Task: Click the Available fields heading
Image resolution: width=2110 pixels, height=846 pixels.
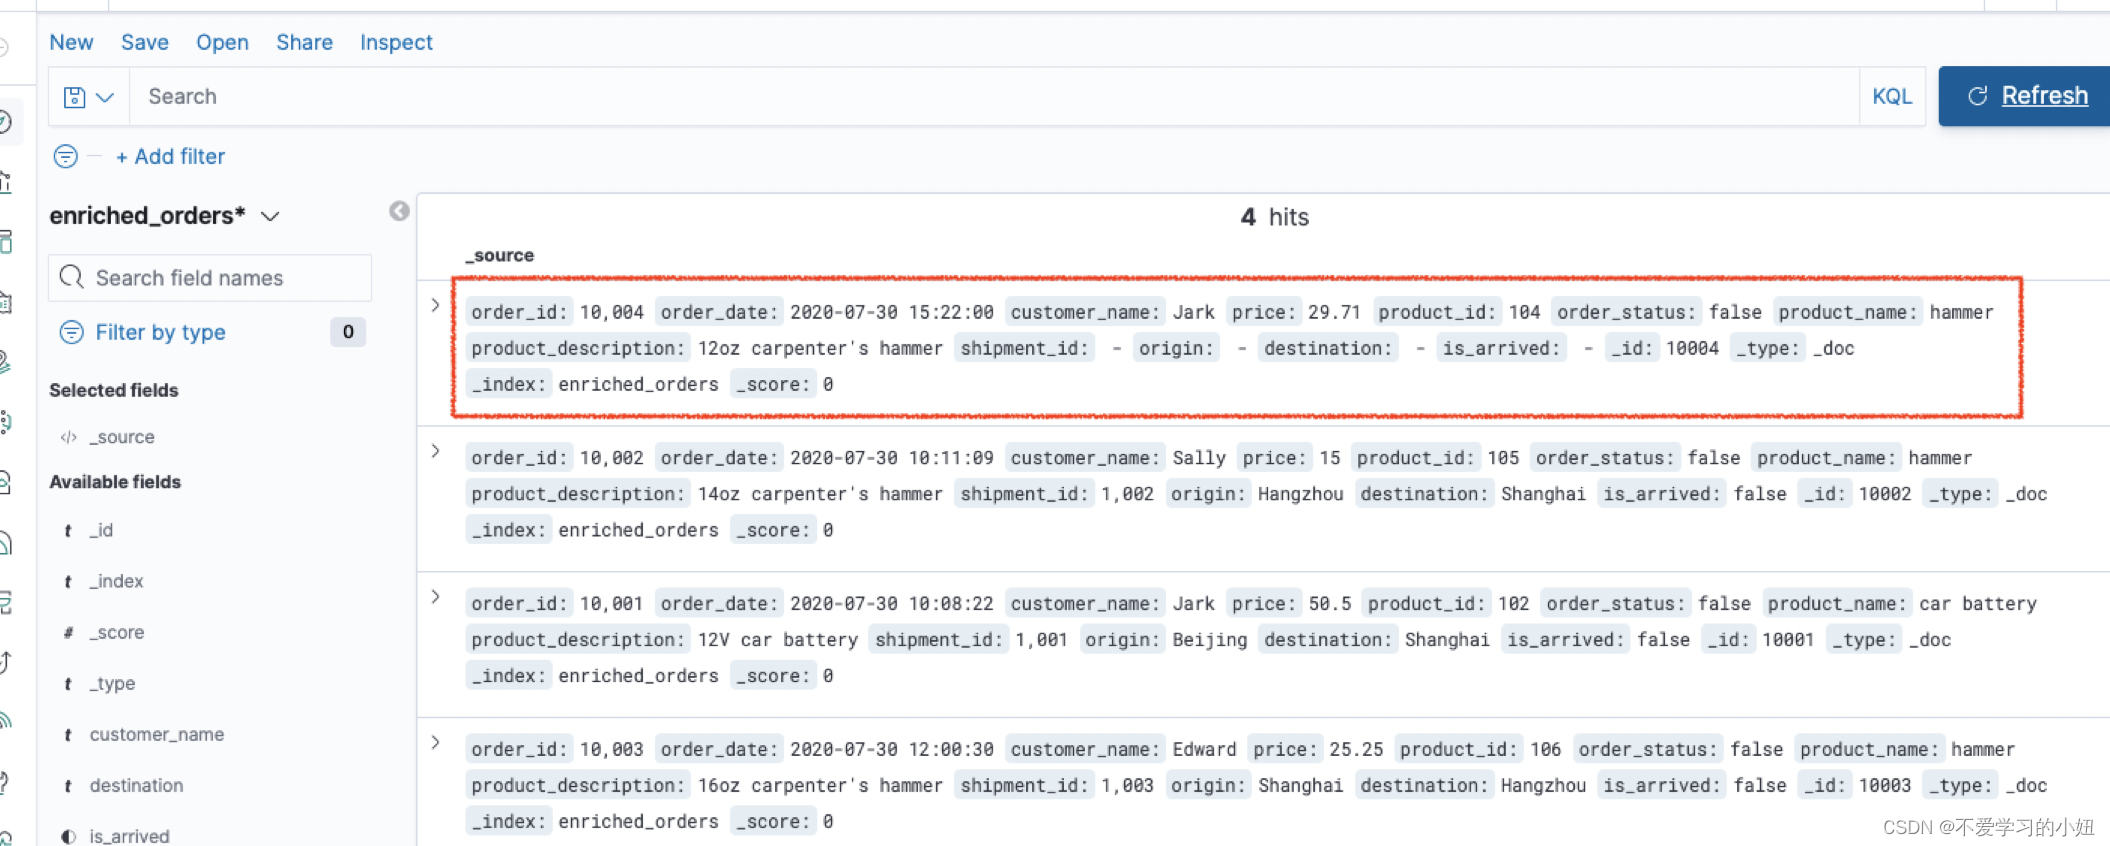Action: [x=115, y=482]
